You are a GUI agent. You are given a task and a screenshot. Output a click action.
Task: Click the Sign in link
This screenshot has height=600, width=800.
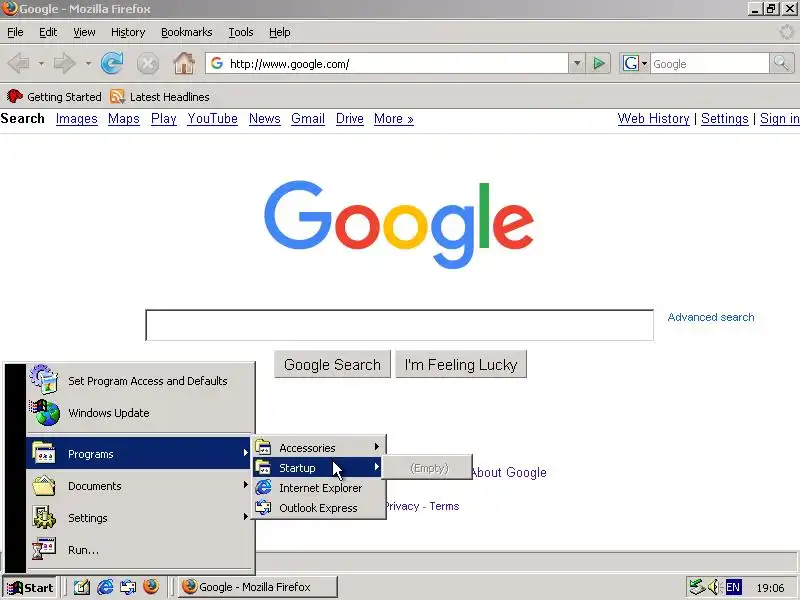(x=780, y=119)
